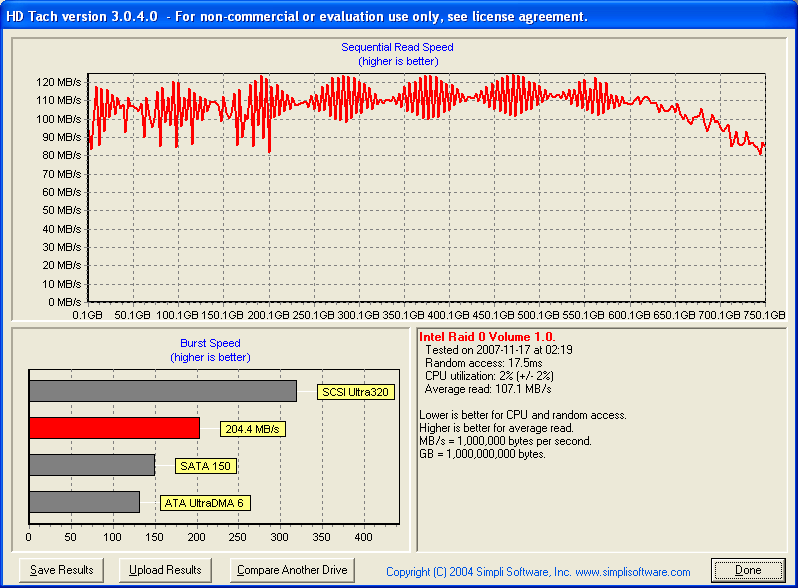Screen dimensions: 798x588
Task: Select the gray SATA 150 bar
Action: click(92, 465)
